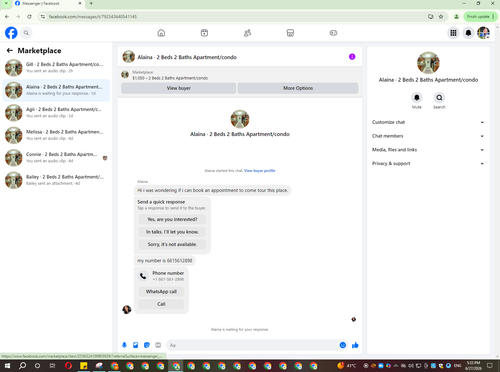This screenshot has width=500, height=372.
Task: Open the Facebook logo home link
Action: (11, 33)
